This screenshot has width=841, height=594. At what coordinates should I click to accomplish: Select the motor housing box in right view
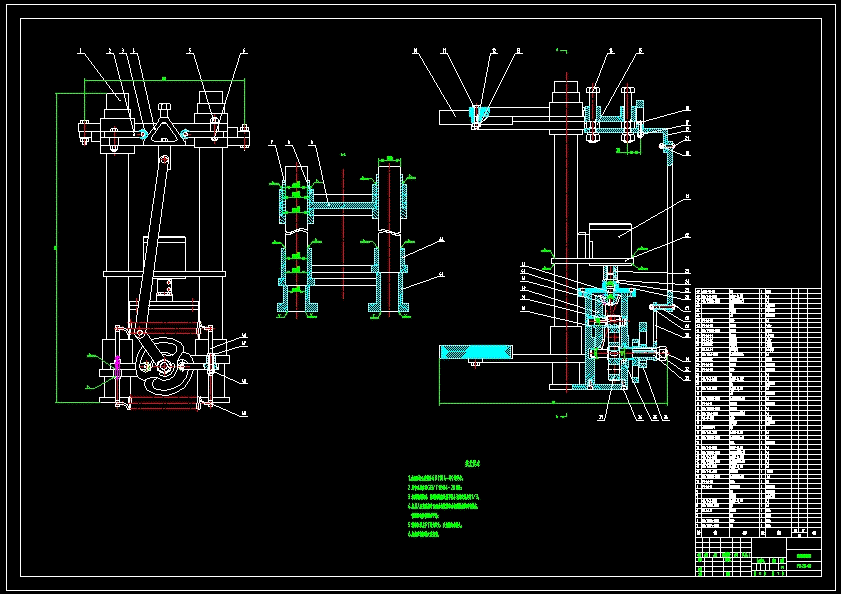tap(610, 242)
